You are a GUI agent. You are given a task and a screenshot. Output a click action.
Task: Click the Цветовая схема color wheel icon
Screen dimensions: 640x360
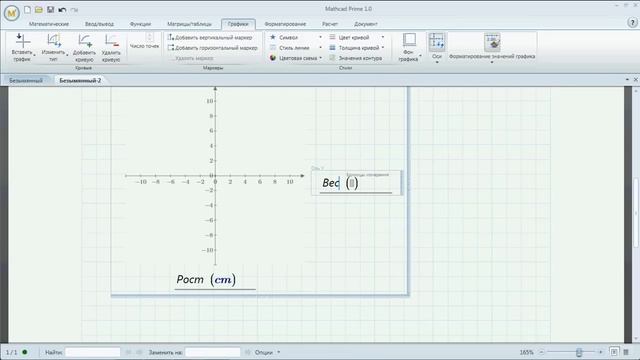click(273, 58)
